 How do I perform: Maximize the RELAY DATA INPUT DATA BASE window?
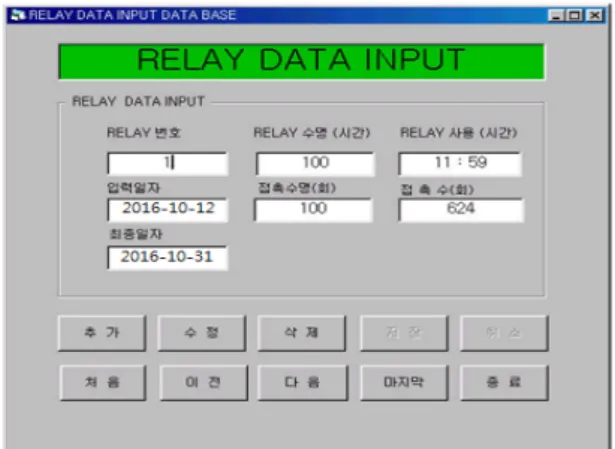pyautogui.click(x=575, y=16)
